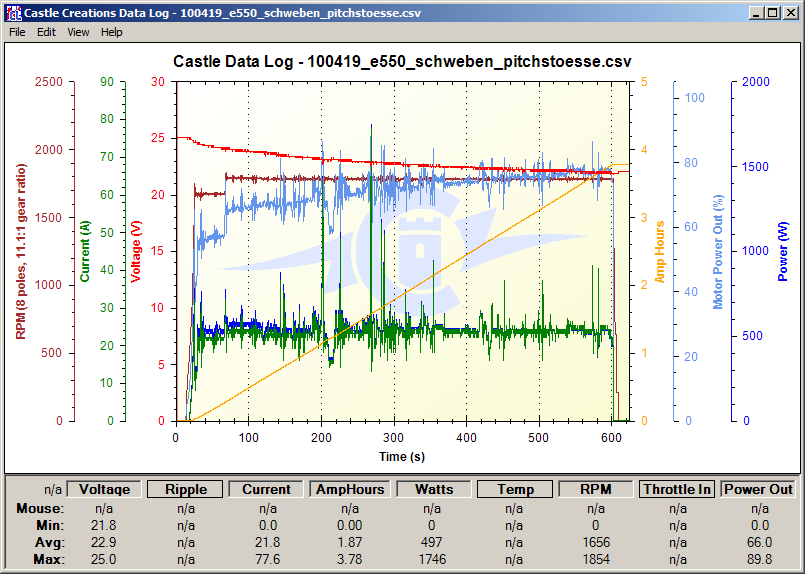
Task: Toggle the Watts series button
Action: (x=434, y=489)
